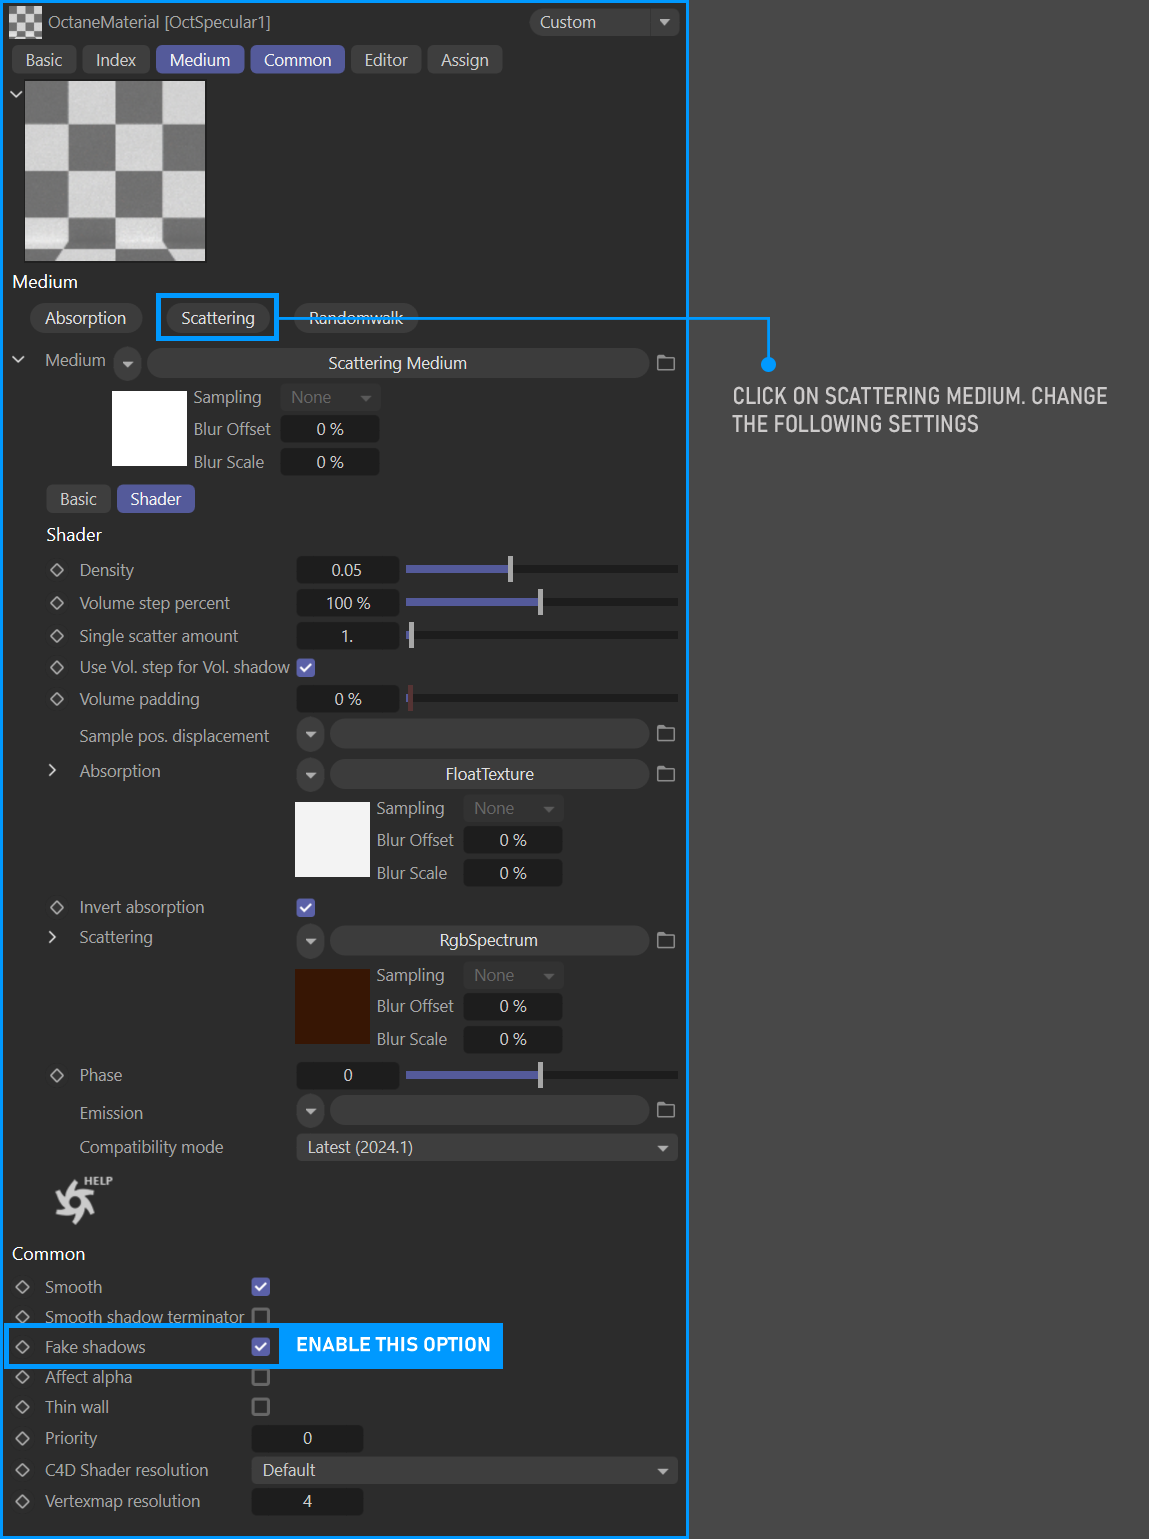This screenshot has height=1539, width=1149.
Task: Click the Density keyframe diamond icon
Action: pyautogui.click(x=57, y=570)
